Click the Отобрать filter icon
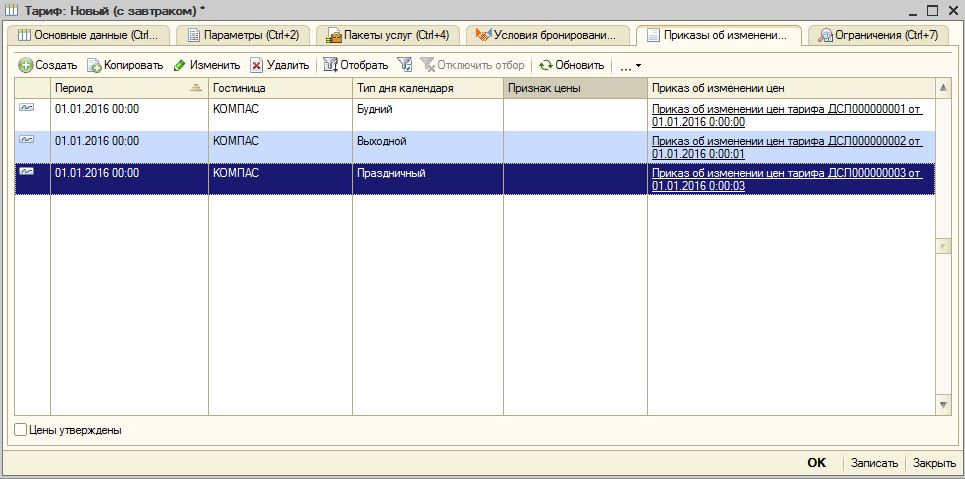This screenshot has height=479, width=965. pyautogui.click(x=330, y=65)
